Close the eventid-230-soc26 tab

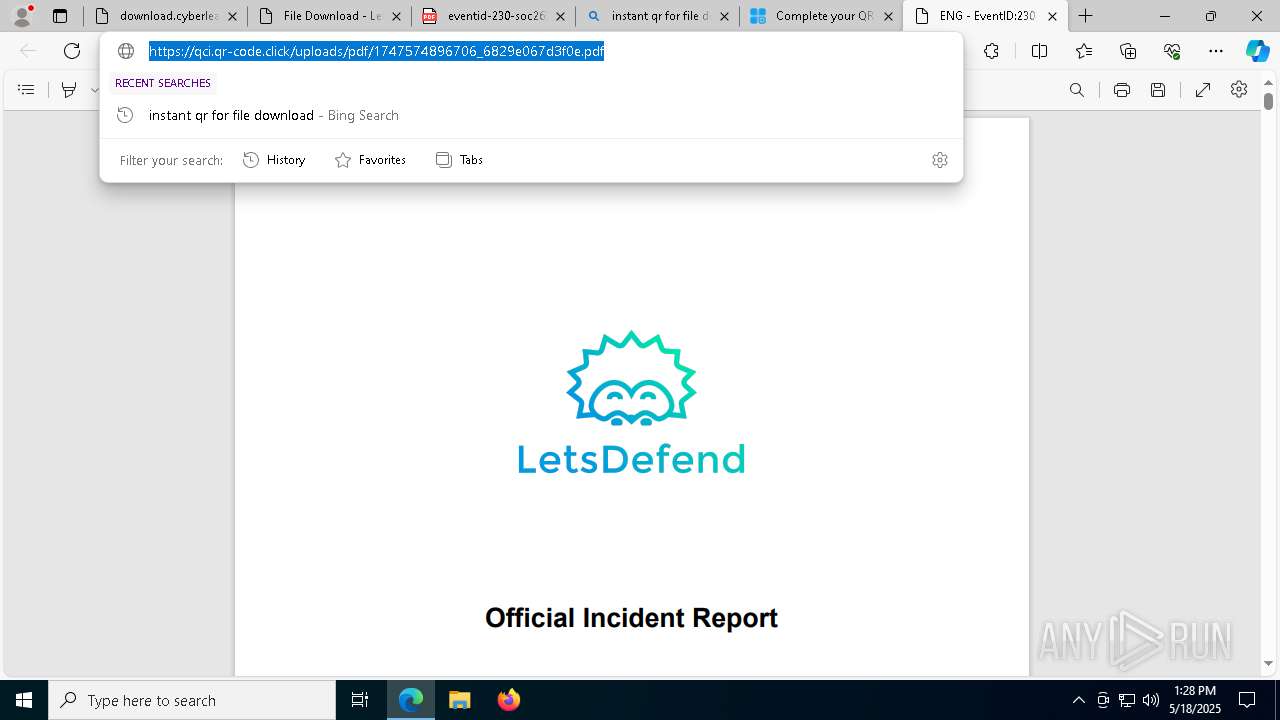point(560,16)
